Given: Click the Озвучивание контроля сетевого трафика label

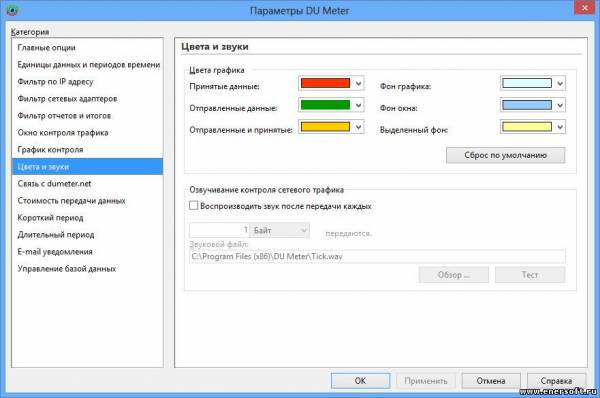Looking at the screenshot, I should pyautogui.click(x=266, y=190).
